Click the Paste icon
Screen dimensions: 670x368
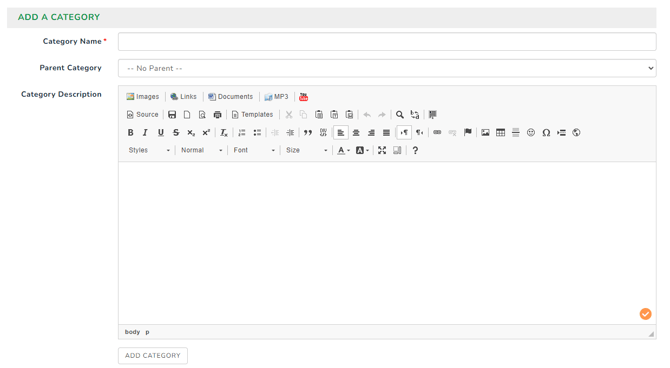coord(319,115)
